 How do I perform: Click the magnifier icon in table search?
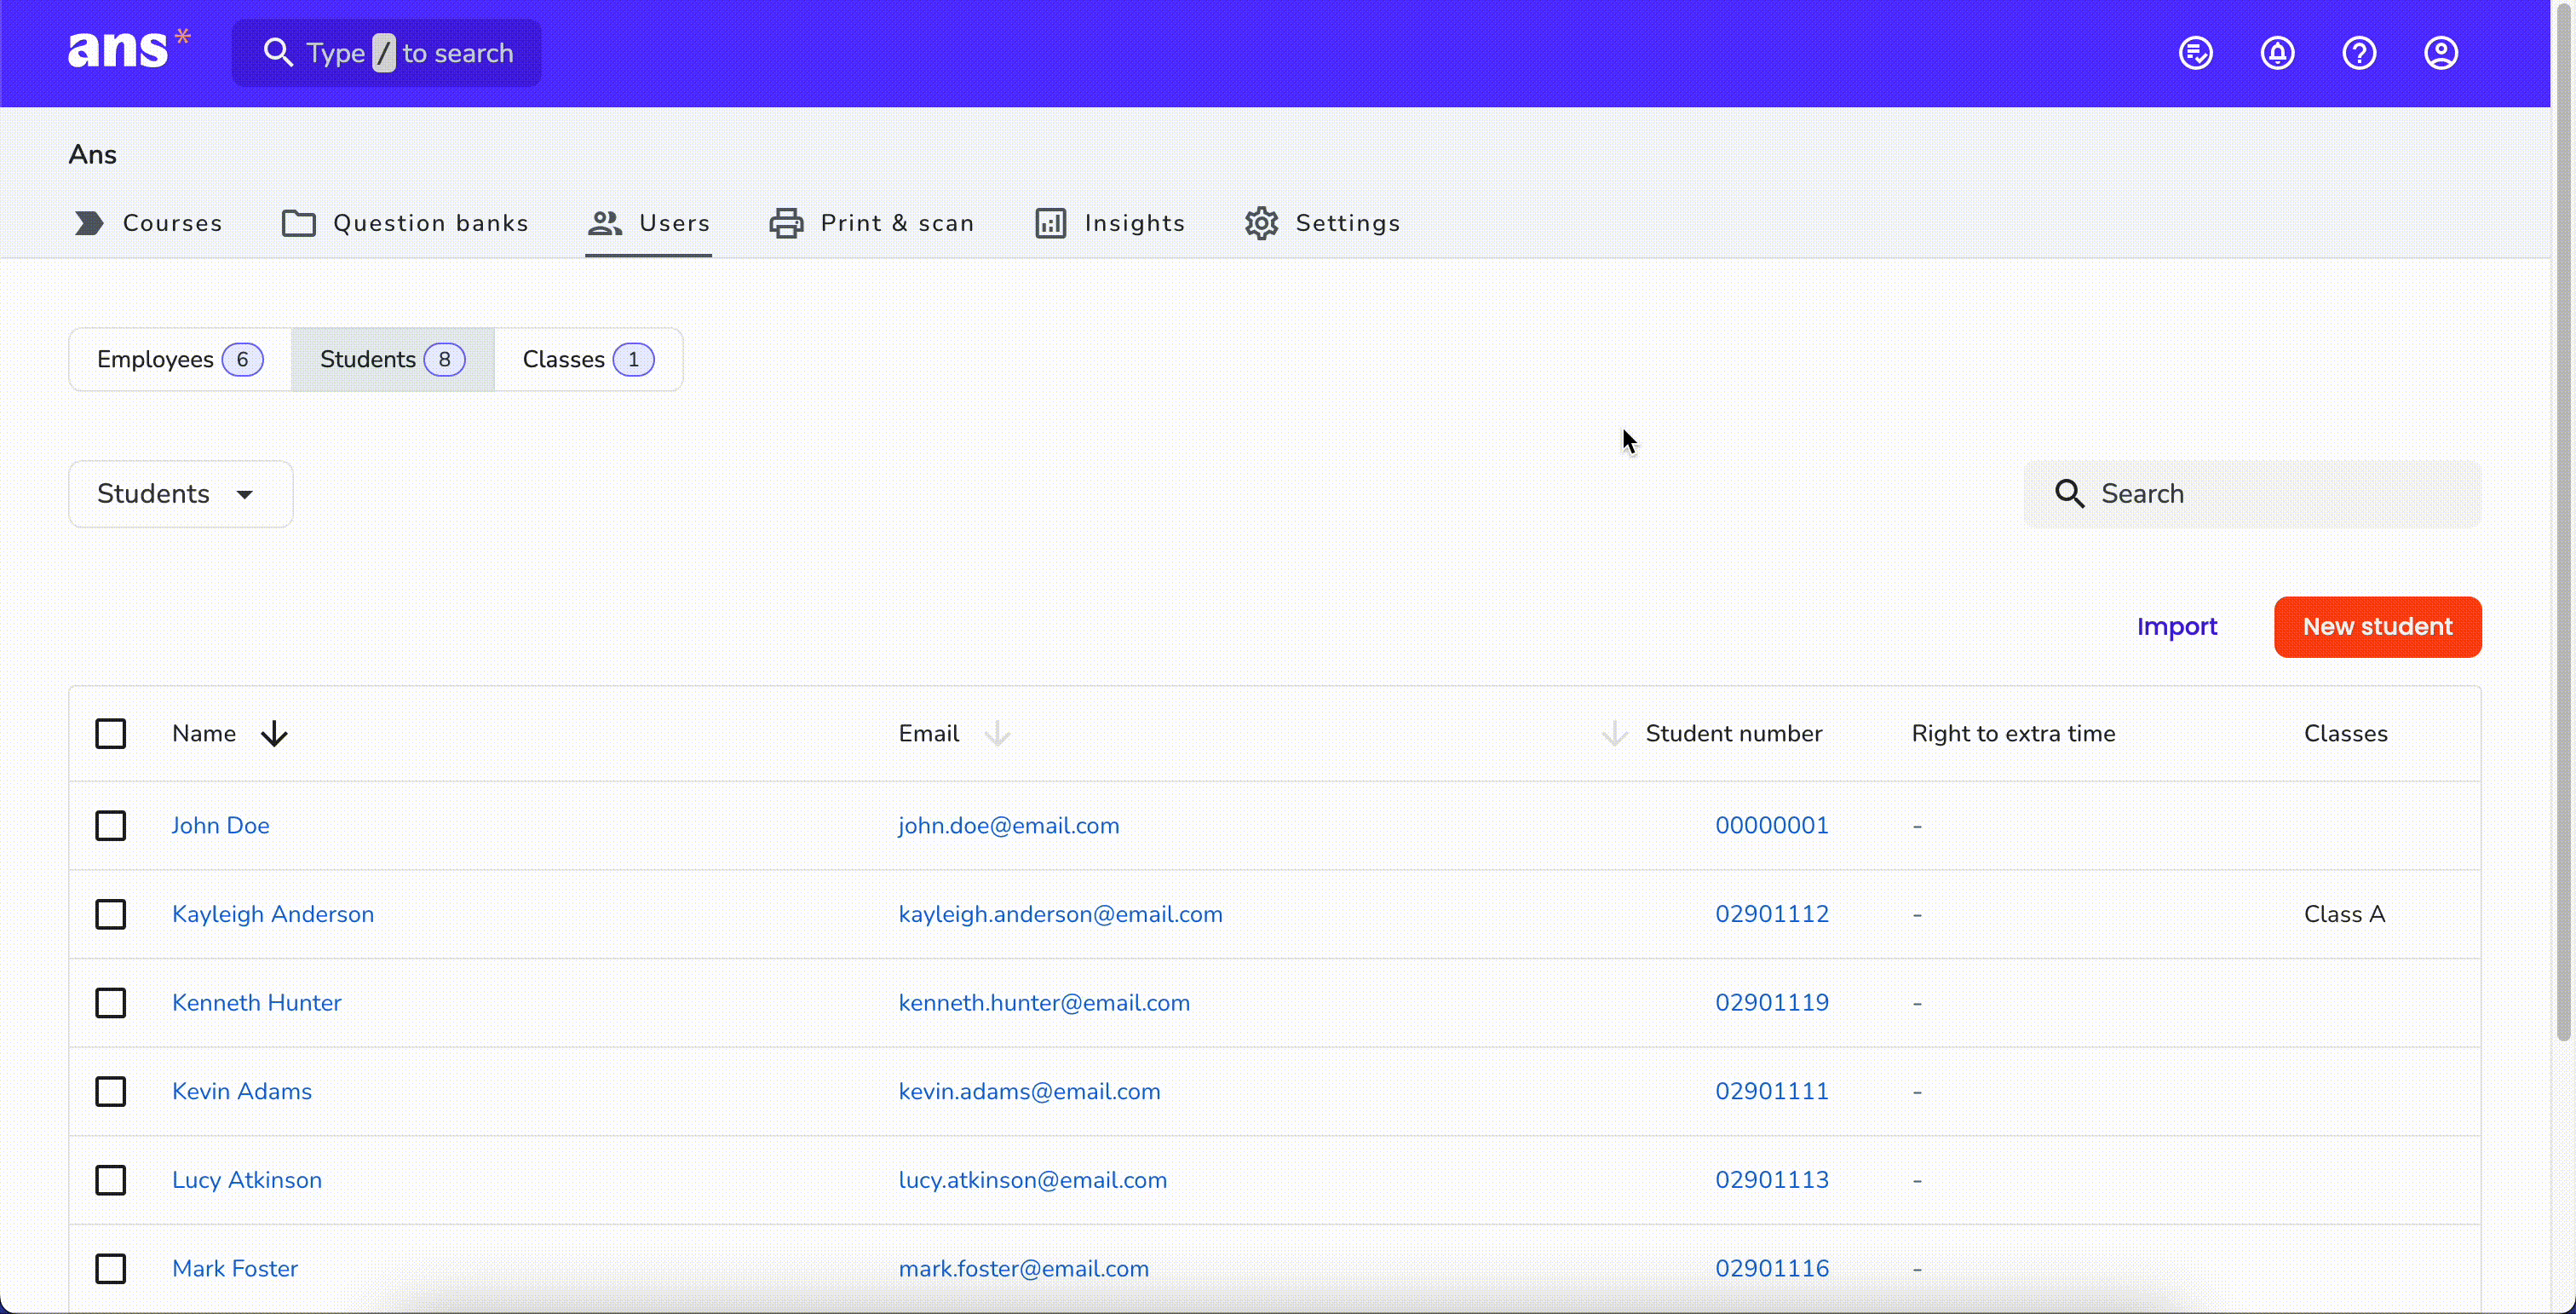tap(2069, 494)
